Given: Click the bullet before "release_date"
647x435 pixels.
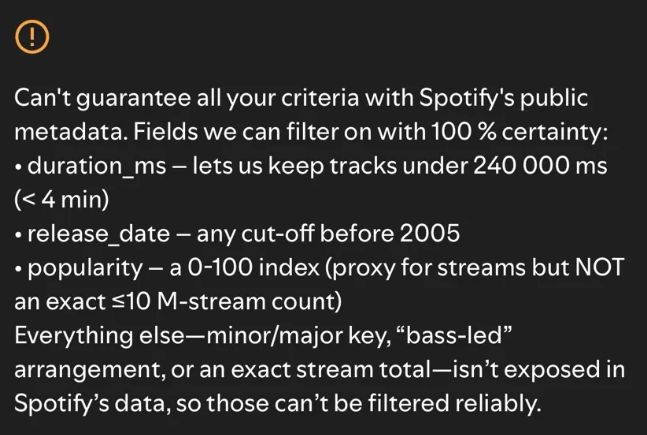Looking at the screenshot, I should tap(19, 234).
